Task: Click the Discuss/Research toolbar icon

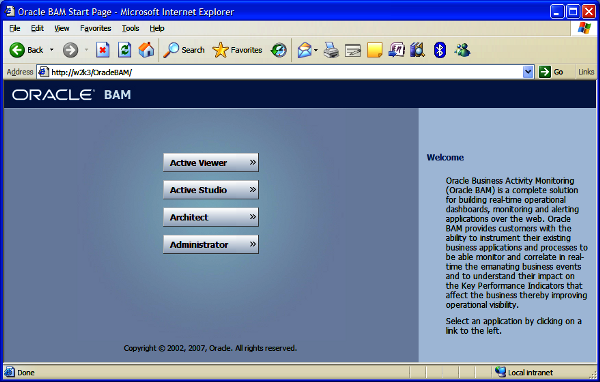Action: tap(396, 50)
